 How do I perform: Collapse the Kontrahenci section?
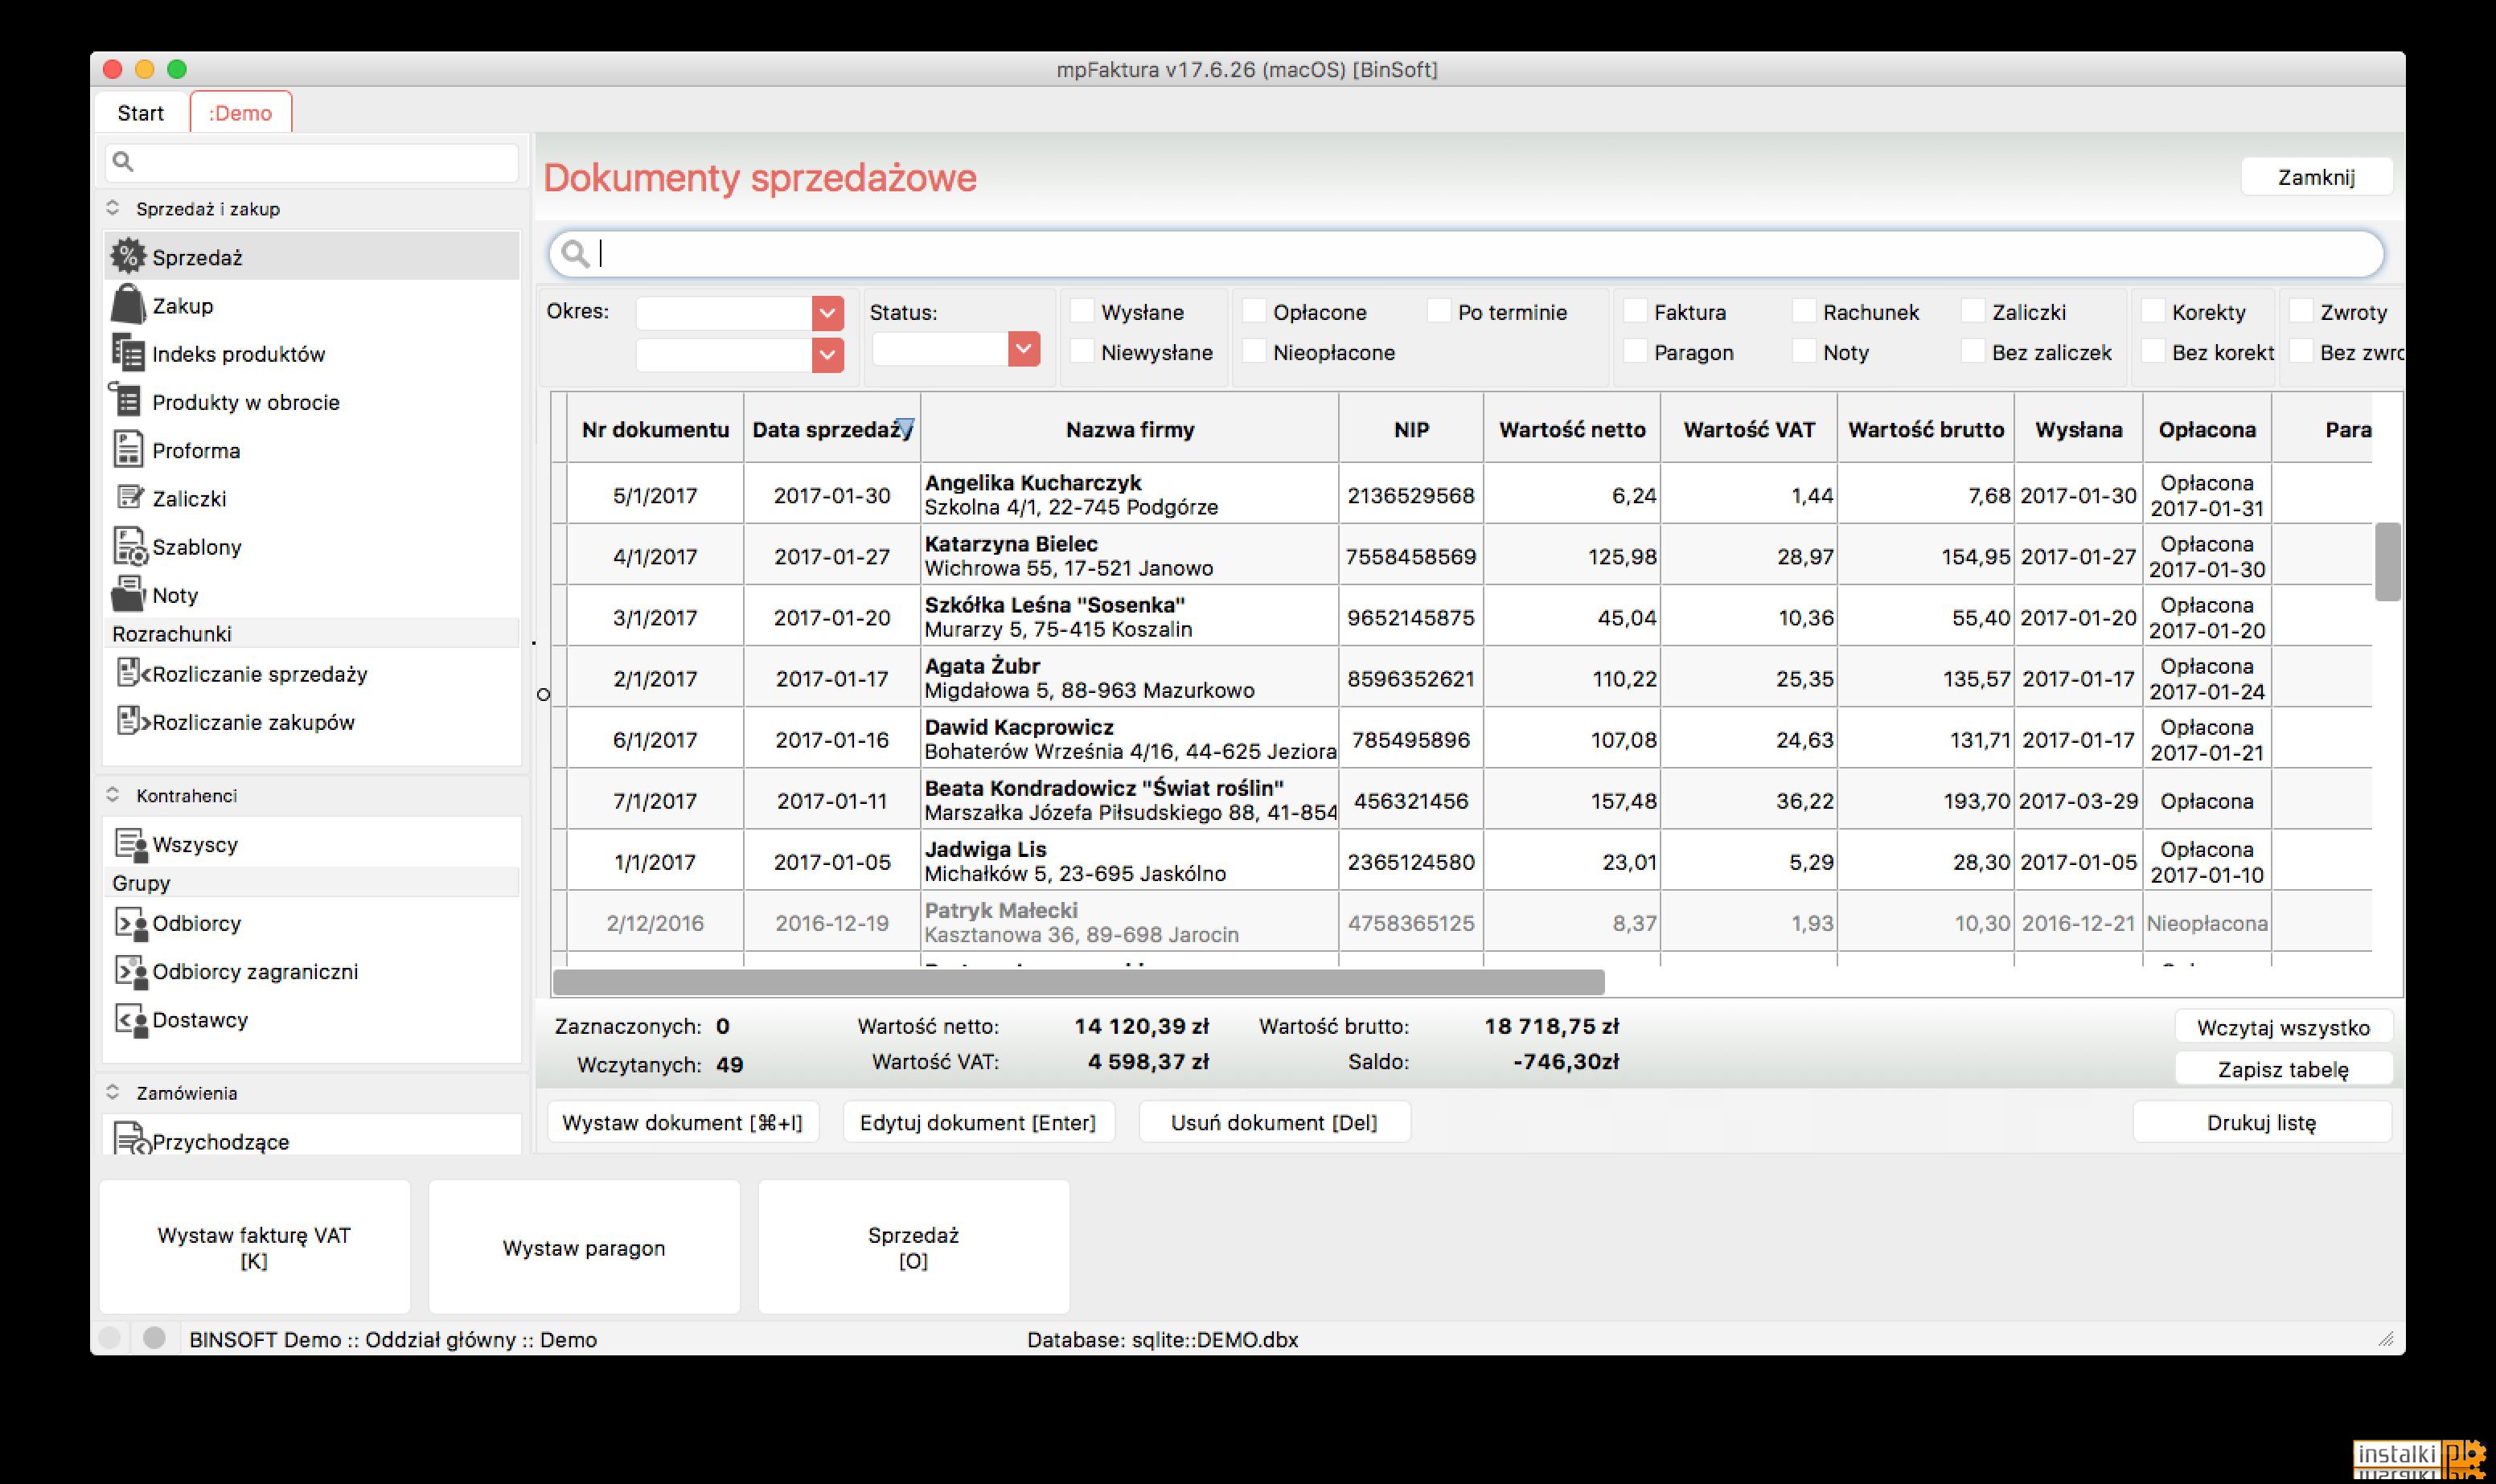tap(113, 795)
